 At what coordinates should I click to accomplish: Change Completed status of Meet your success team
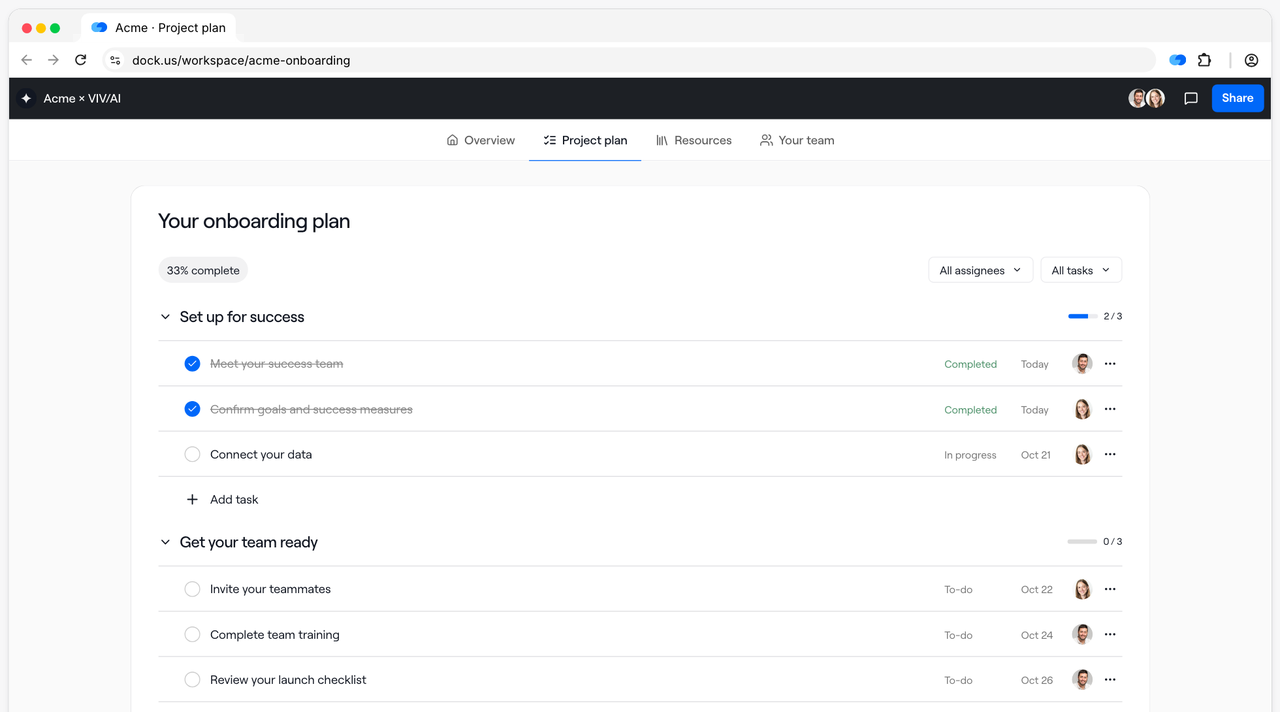click(x=970, y=365)
